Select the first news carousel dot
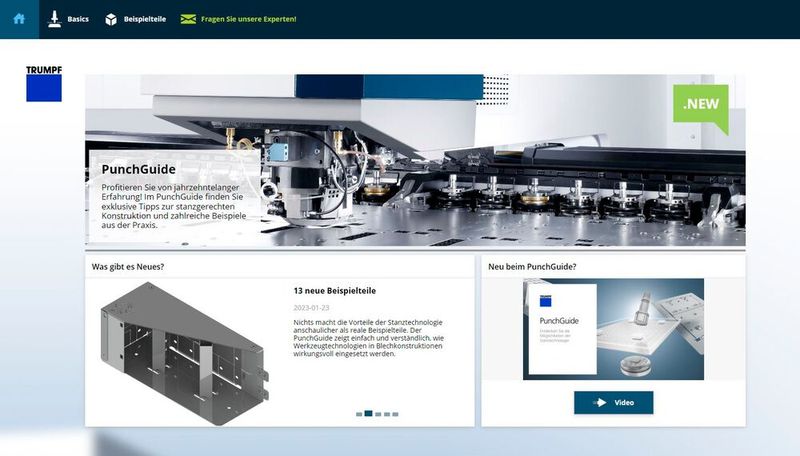This screenshot has height=456, width=800. (359, 414)
